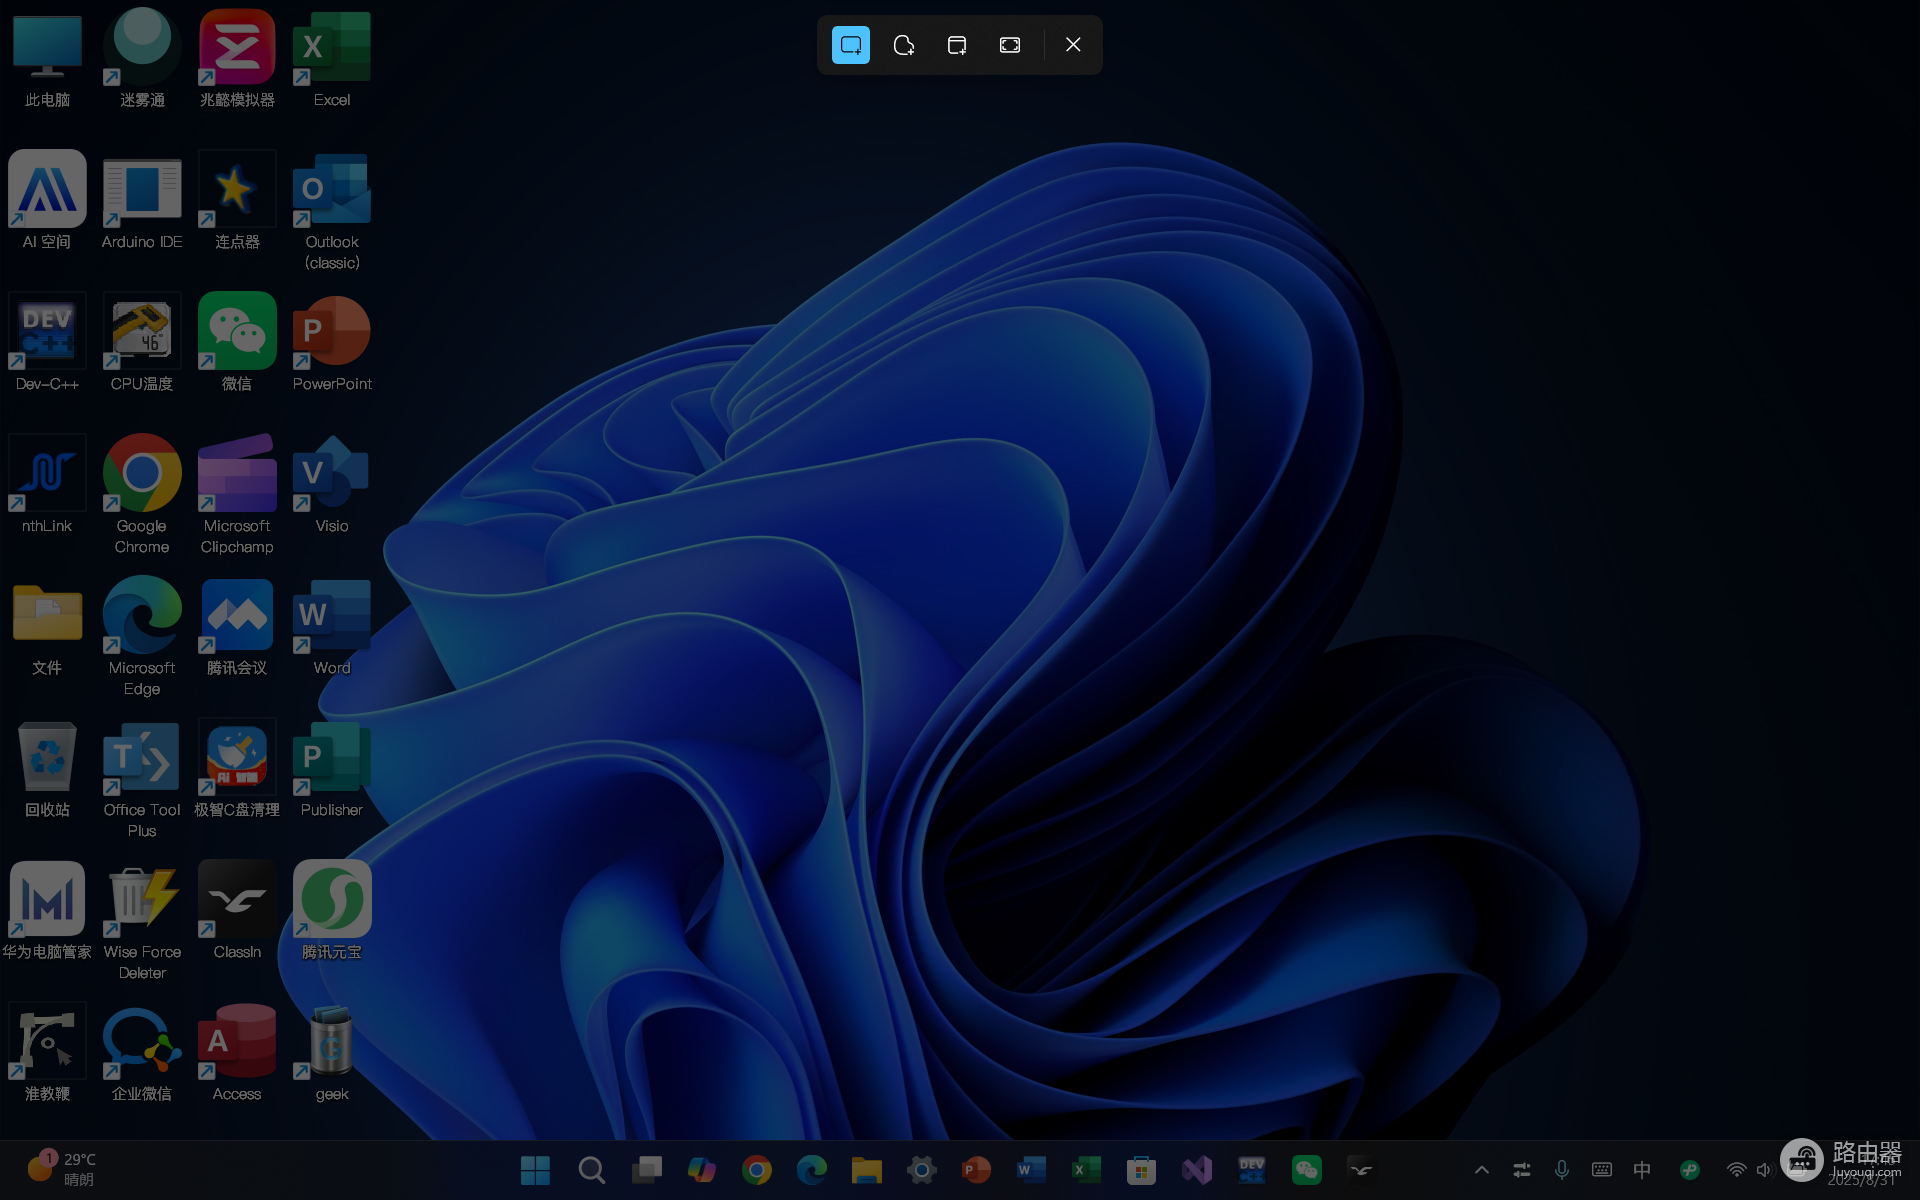Launch Copilot from taskbar
Screen dimensions: 1920x1200
[701, 1169]
